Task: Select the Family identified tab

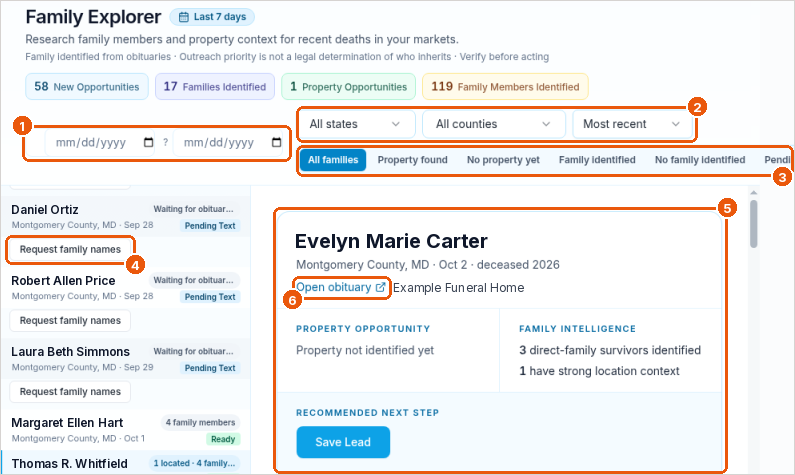Action: tap(597, 160)
